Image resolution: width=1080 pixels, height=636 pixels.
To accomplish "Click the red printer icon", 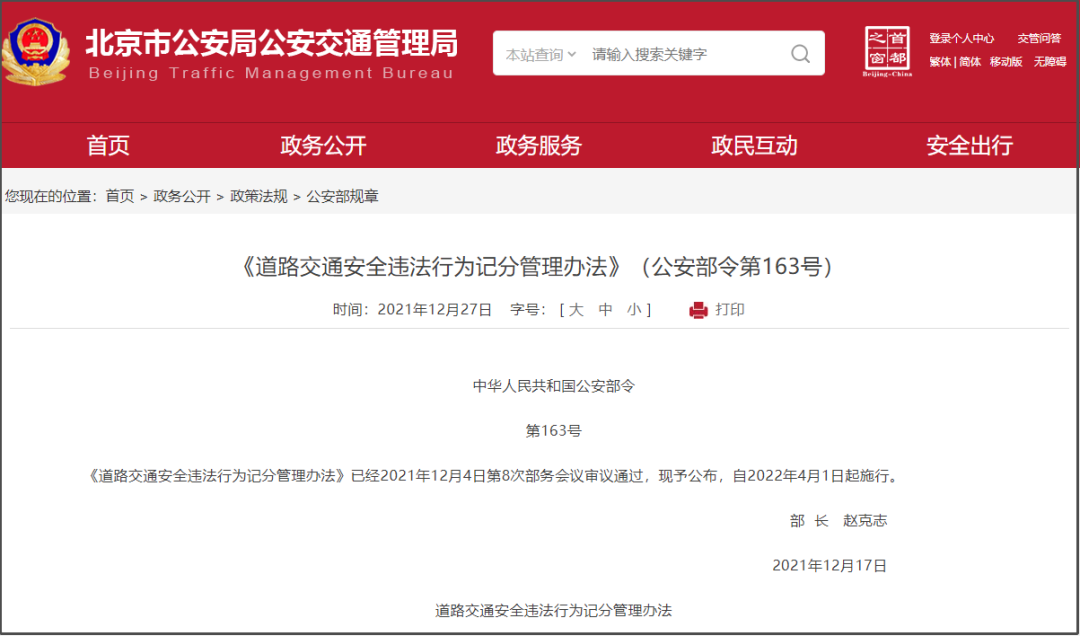I will tap(698, 310).
